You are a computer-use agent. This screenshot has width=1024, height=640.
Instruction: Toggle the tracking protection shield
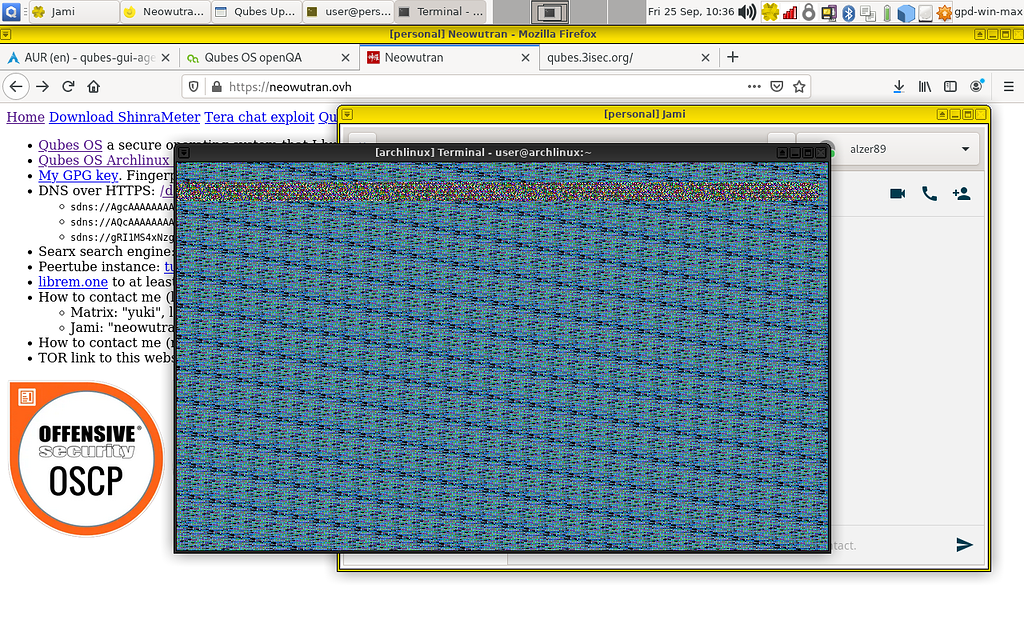click(x=193, y=86)
